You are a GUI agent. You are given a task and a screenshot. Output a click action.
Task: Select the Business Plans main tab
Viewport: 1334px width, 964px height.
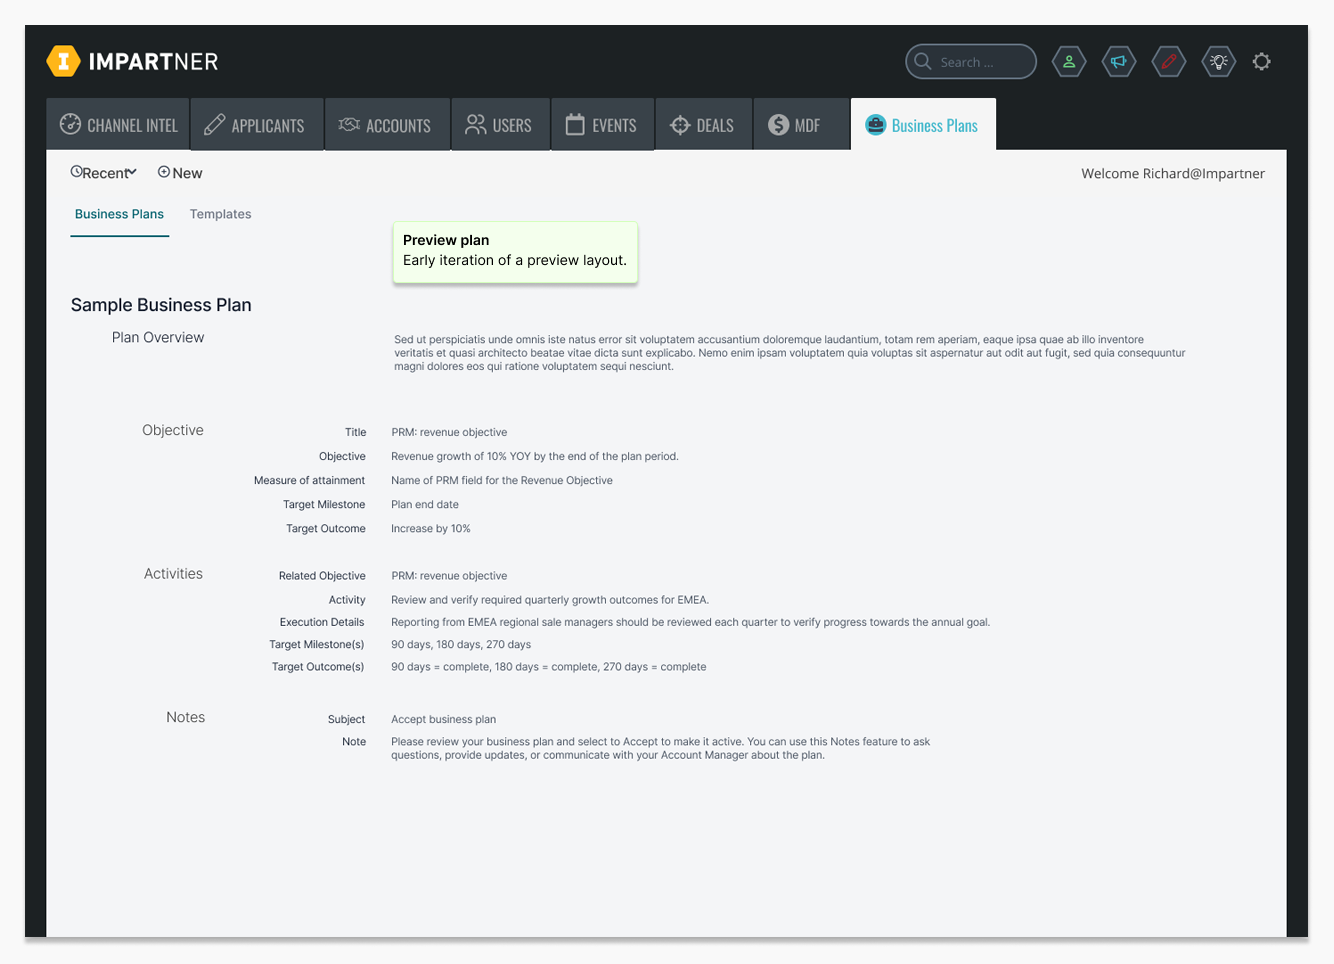[x=922, y=125]
